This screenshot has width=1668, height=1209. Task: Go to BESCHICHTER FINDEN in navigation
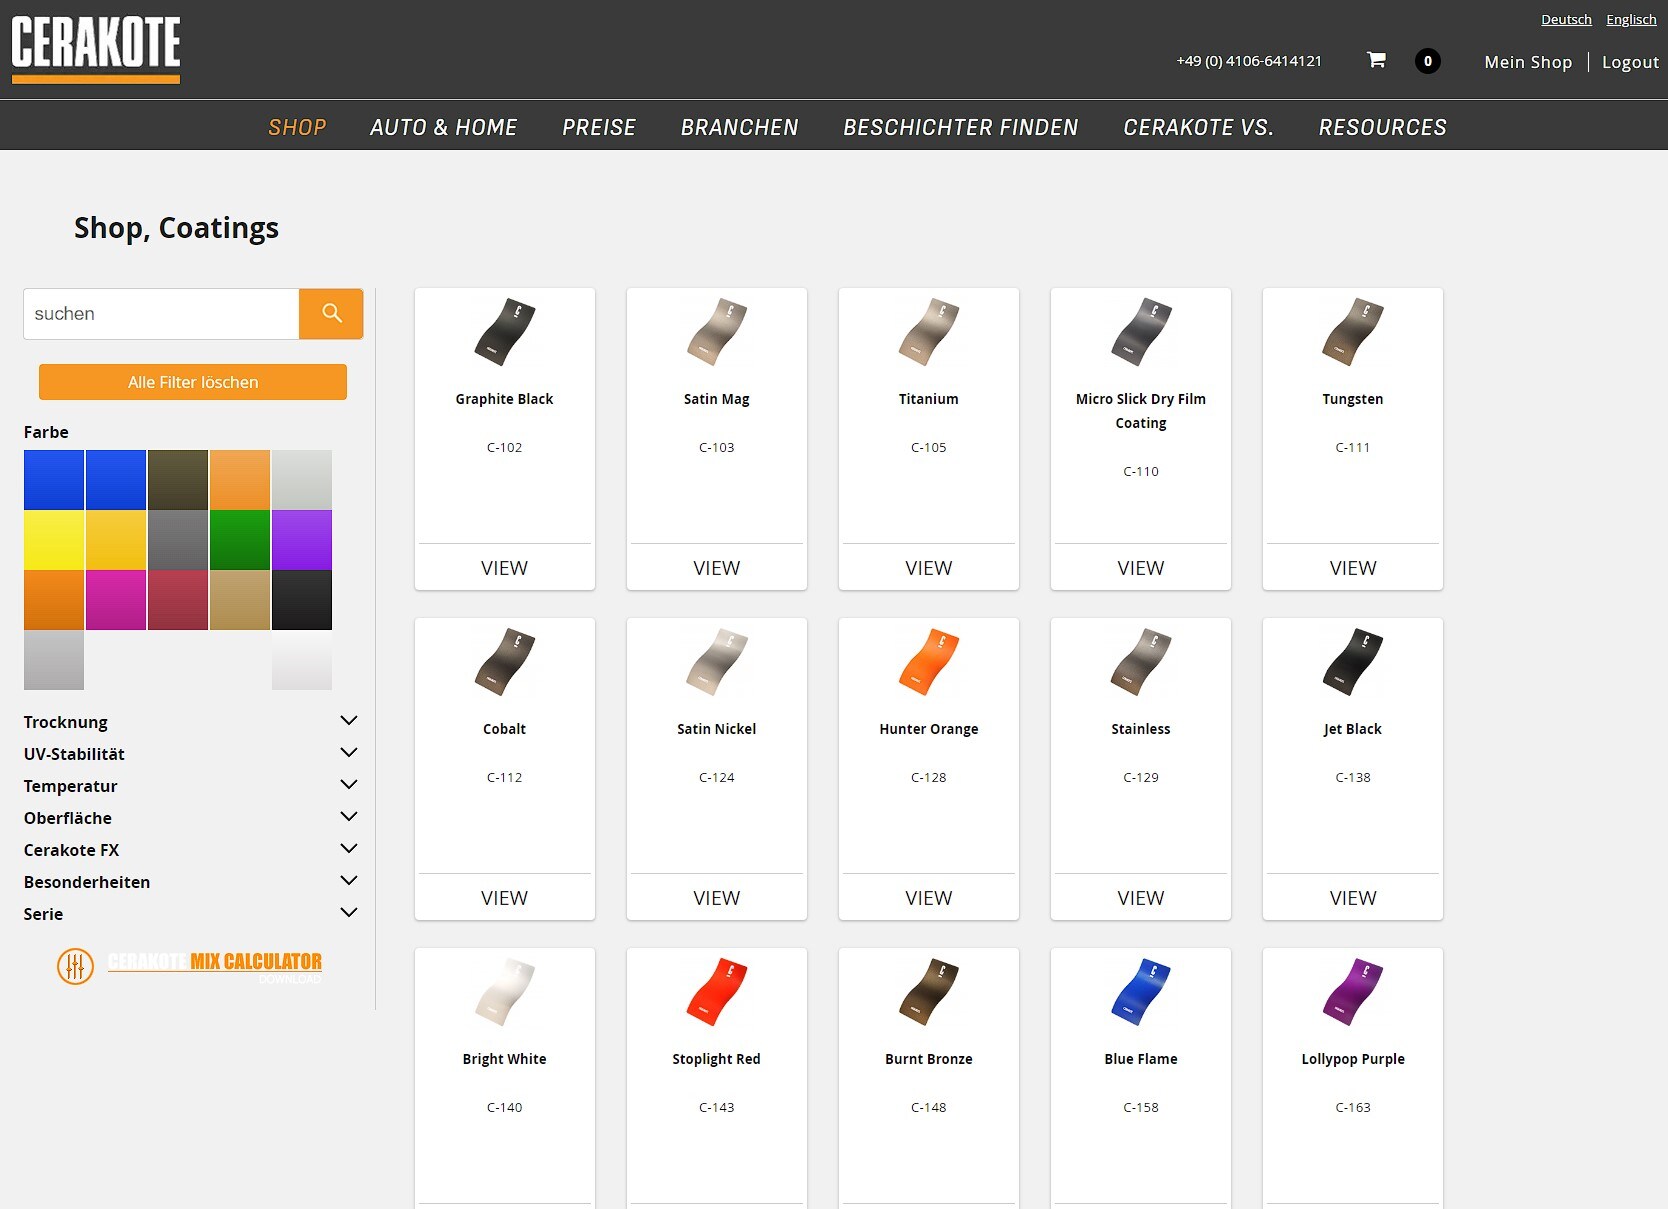pyautogui.click(x=960, y=127)
